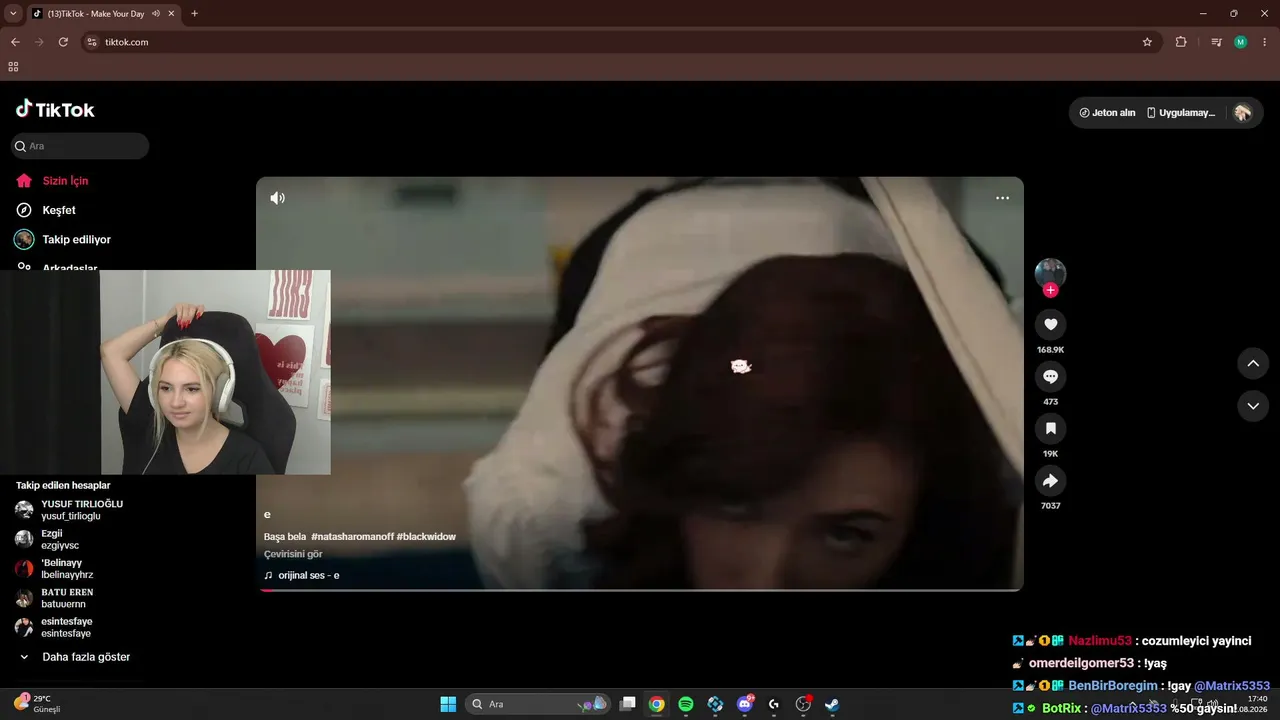Open the Chrome apps grid shortcut
Screen dimensions: 1280x720
coord(13,67)
